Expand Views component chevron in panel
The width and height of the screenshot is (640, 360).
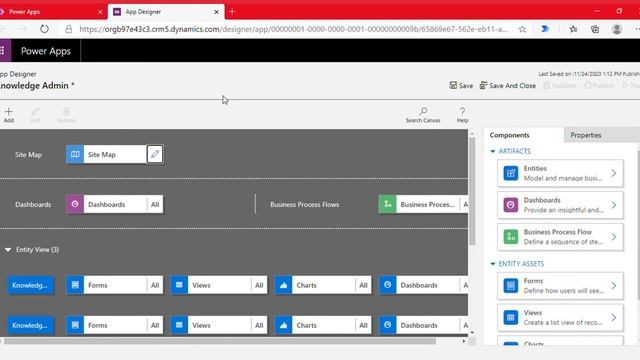click(x=613, y=318)
